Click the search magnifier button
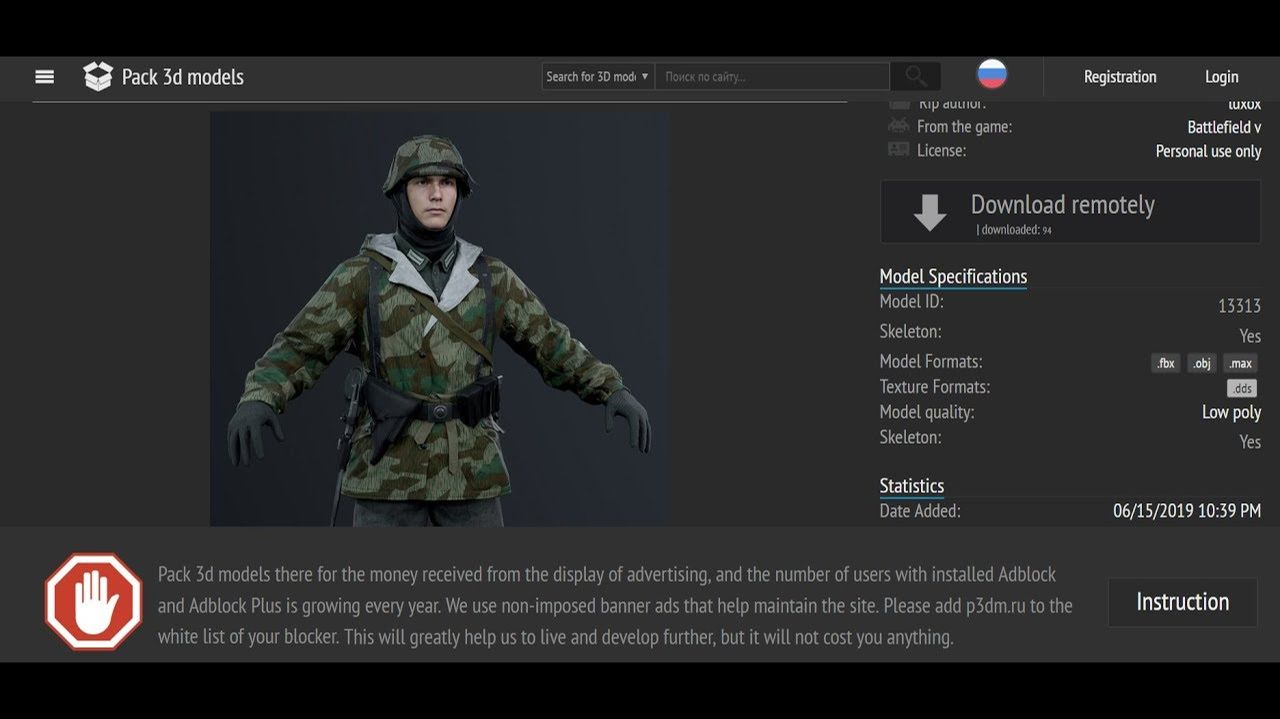The image size is (1280, 719). (x=916, y=77)
